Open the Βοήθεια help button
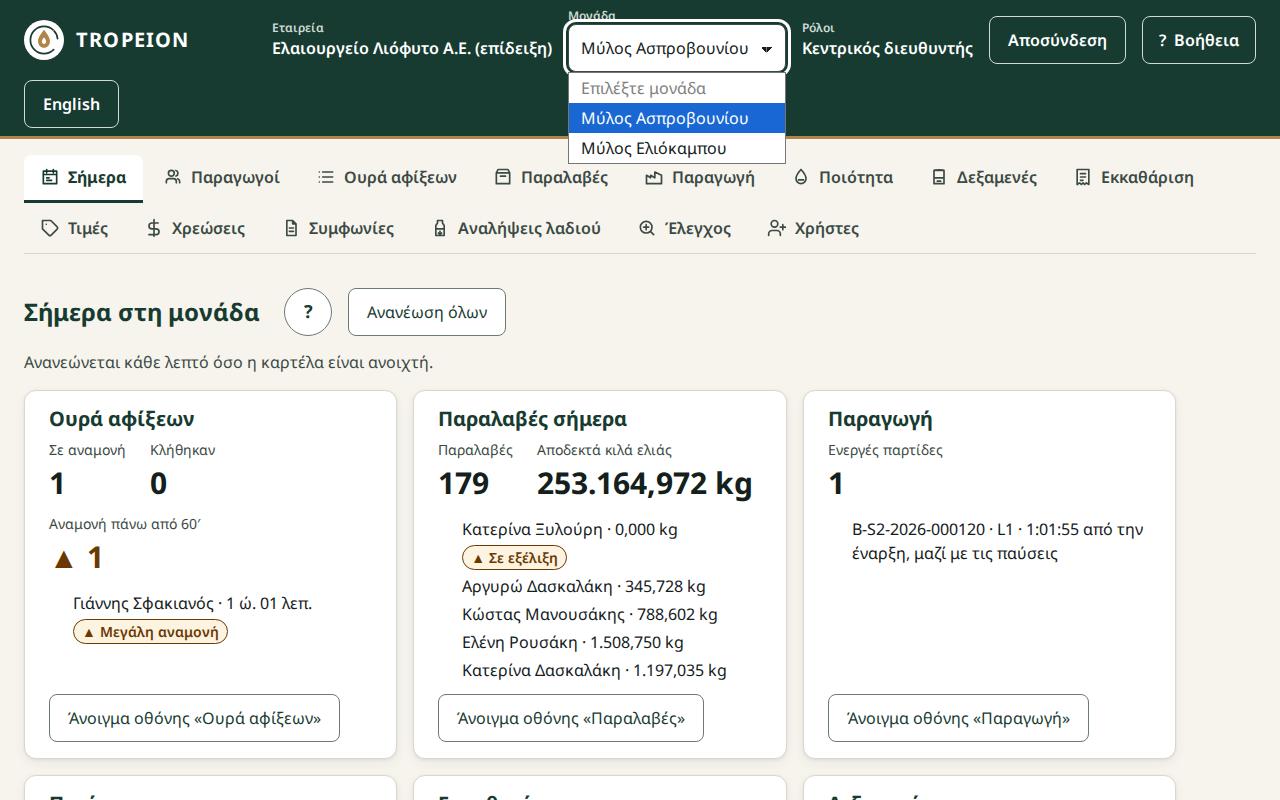Screen dimensions: 1280x800 point(1199,40)
